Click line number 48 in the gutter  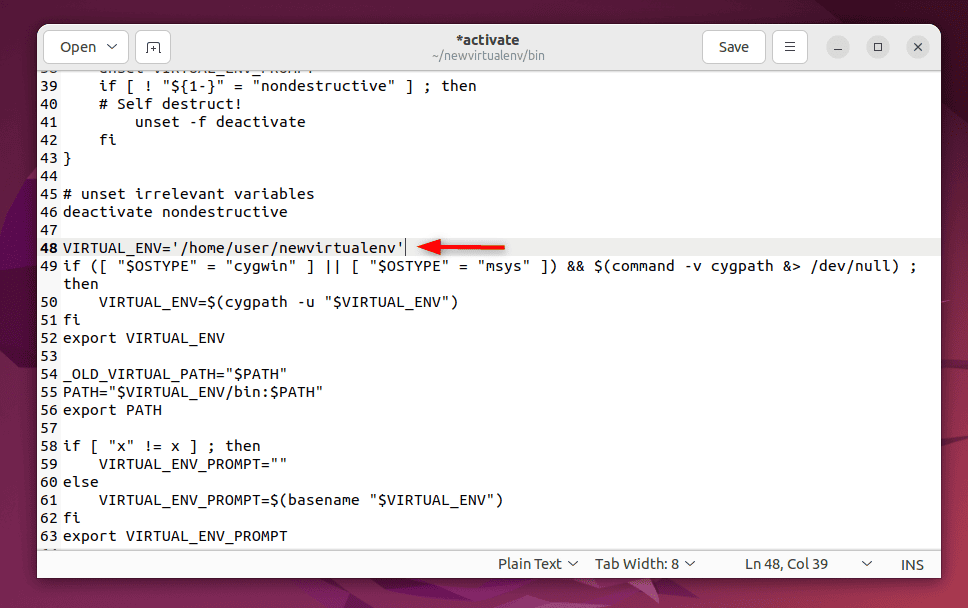point(49,248)
